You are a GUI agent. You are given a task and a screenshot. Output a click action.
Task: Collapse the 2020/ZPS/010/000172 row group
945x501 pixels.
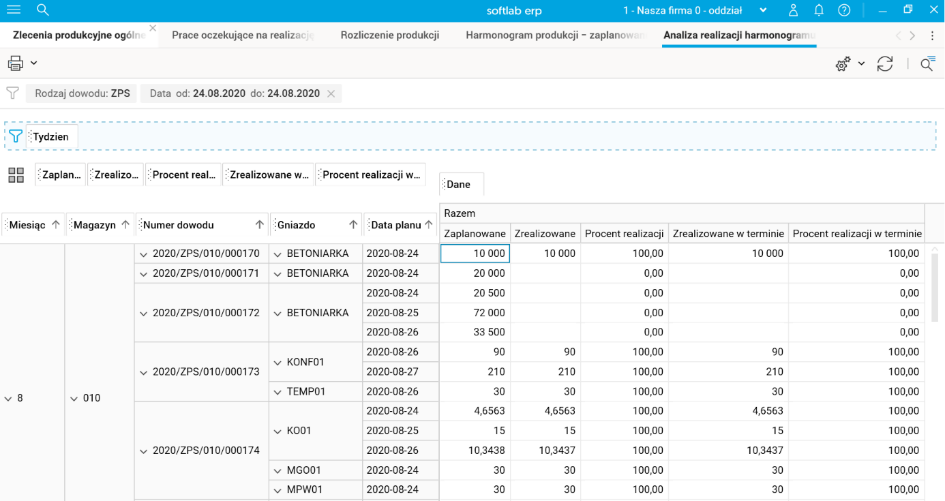tap(143, 313)
